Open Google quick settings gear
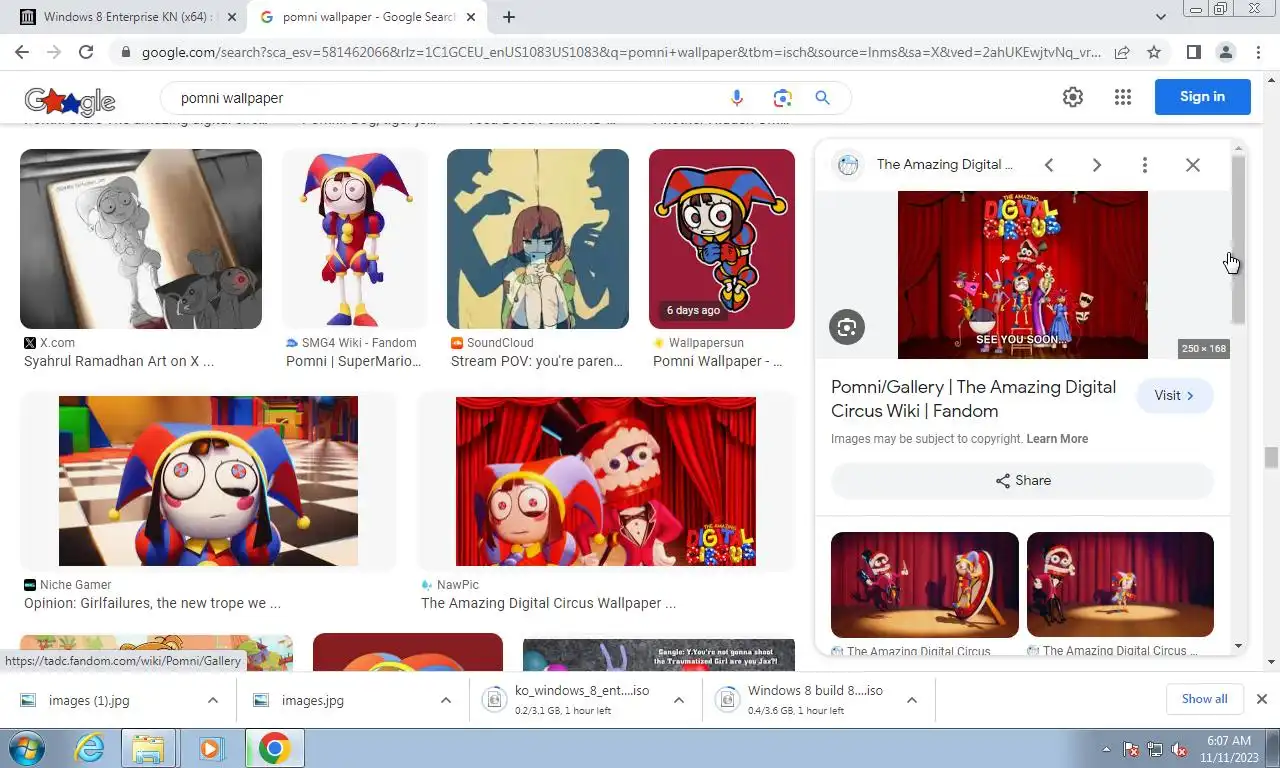Image resolution: width=1280 pixels, height=768 pixels. tap(1073, 97)
